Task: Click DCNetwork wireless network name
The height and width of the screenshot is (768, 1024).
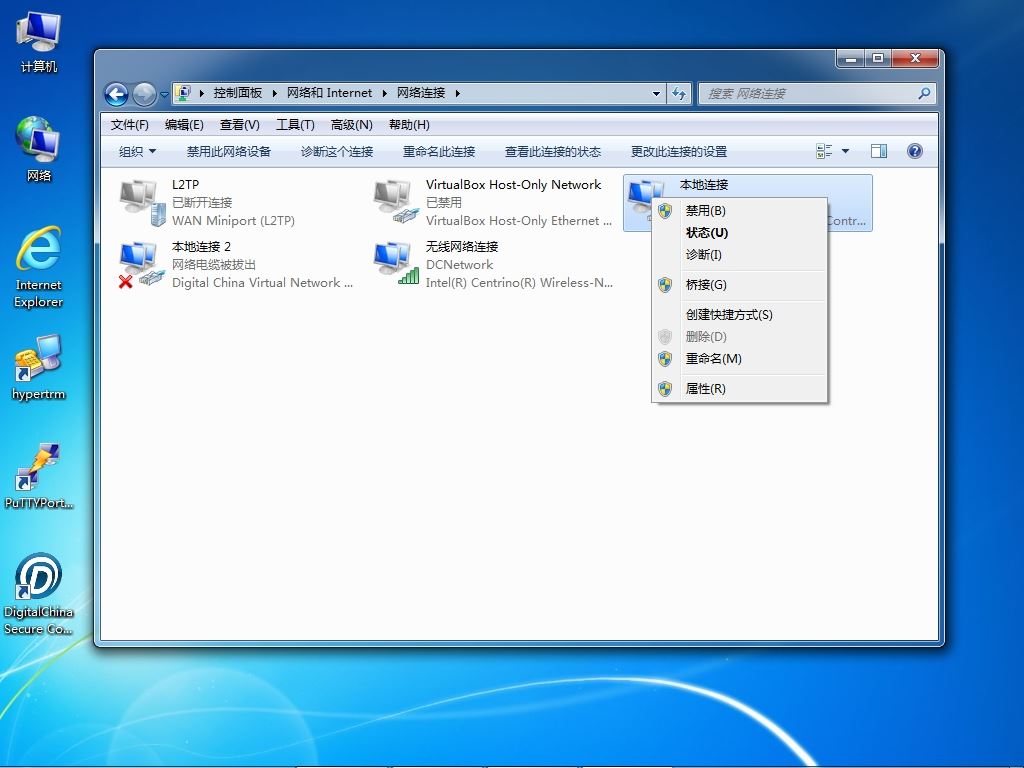Action: click(459, 264)
